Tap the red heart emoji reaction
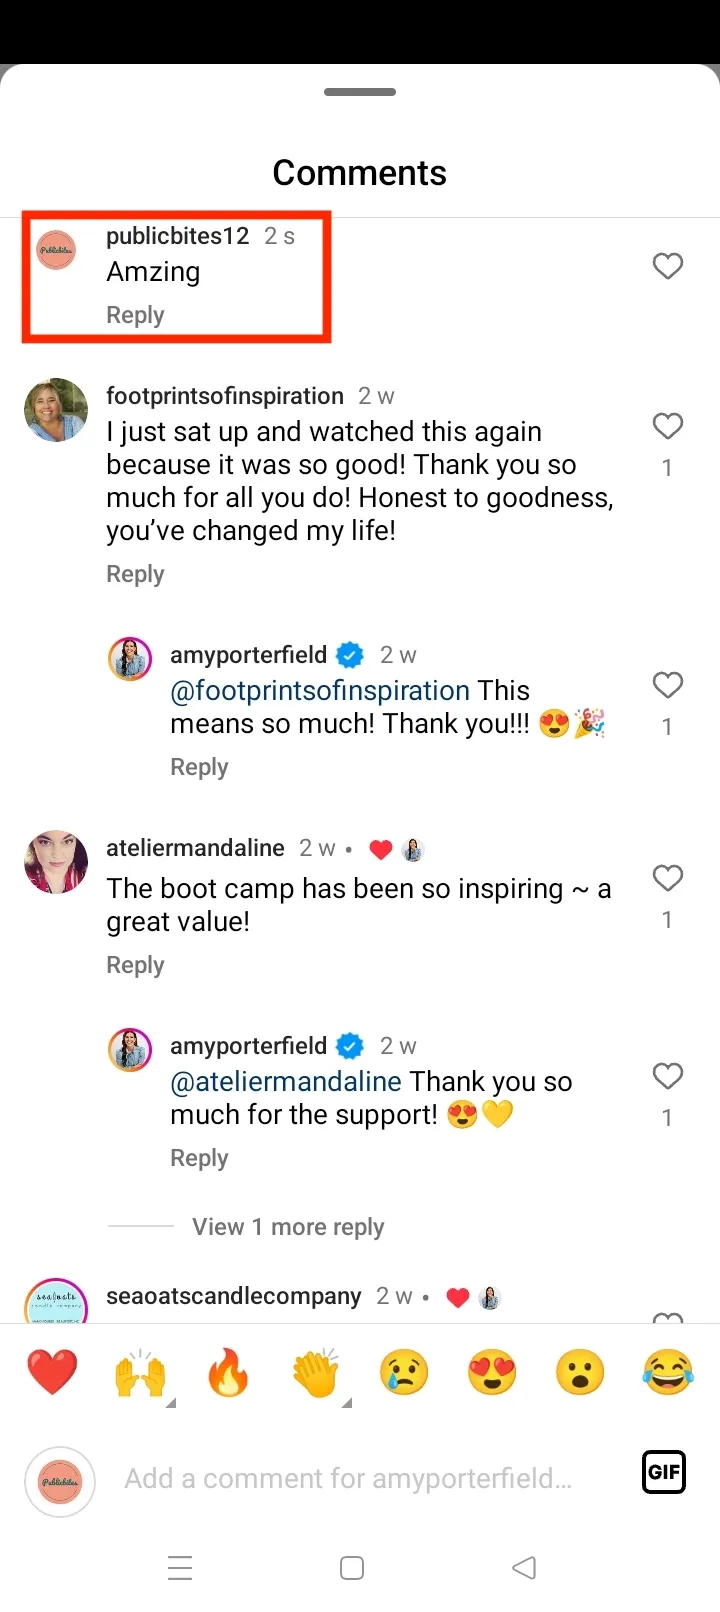 pyautogui.click(x=52, y=1372)
